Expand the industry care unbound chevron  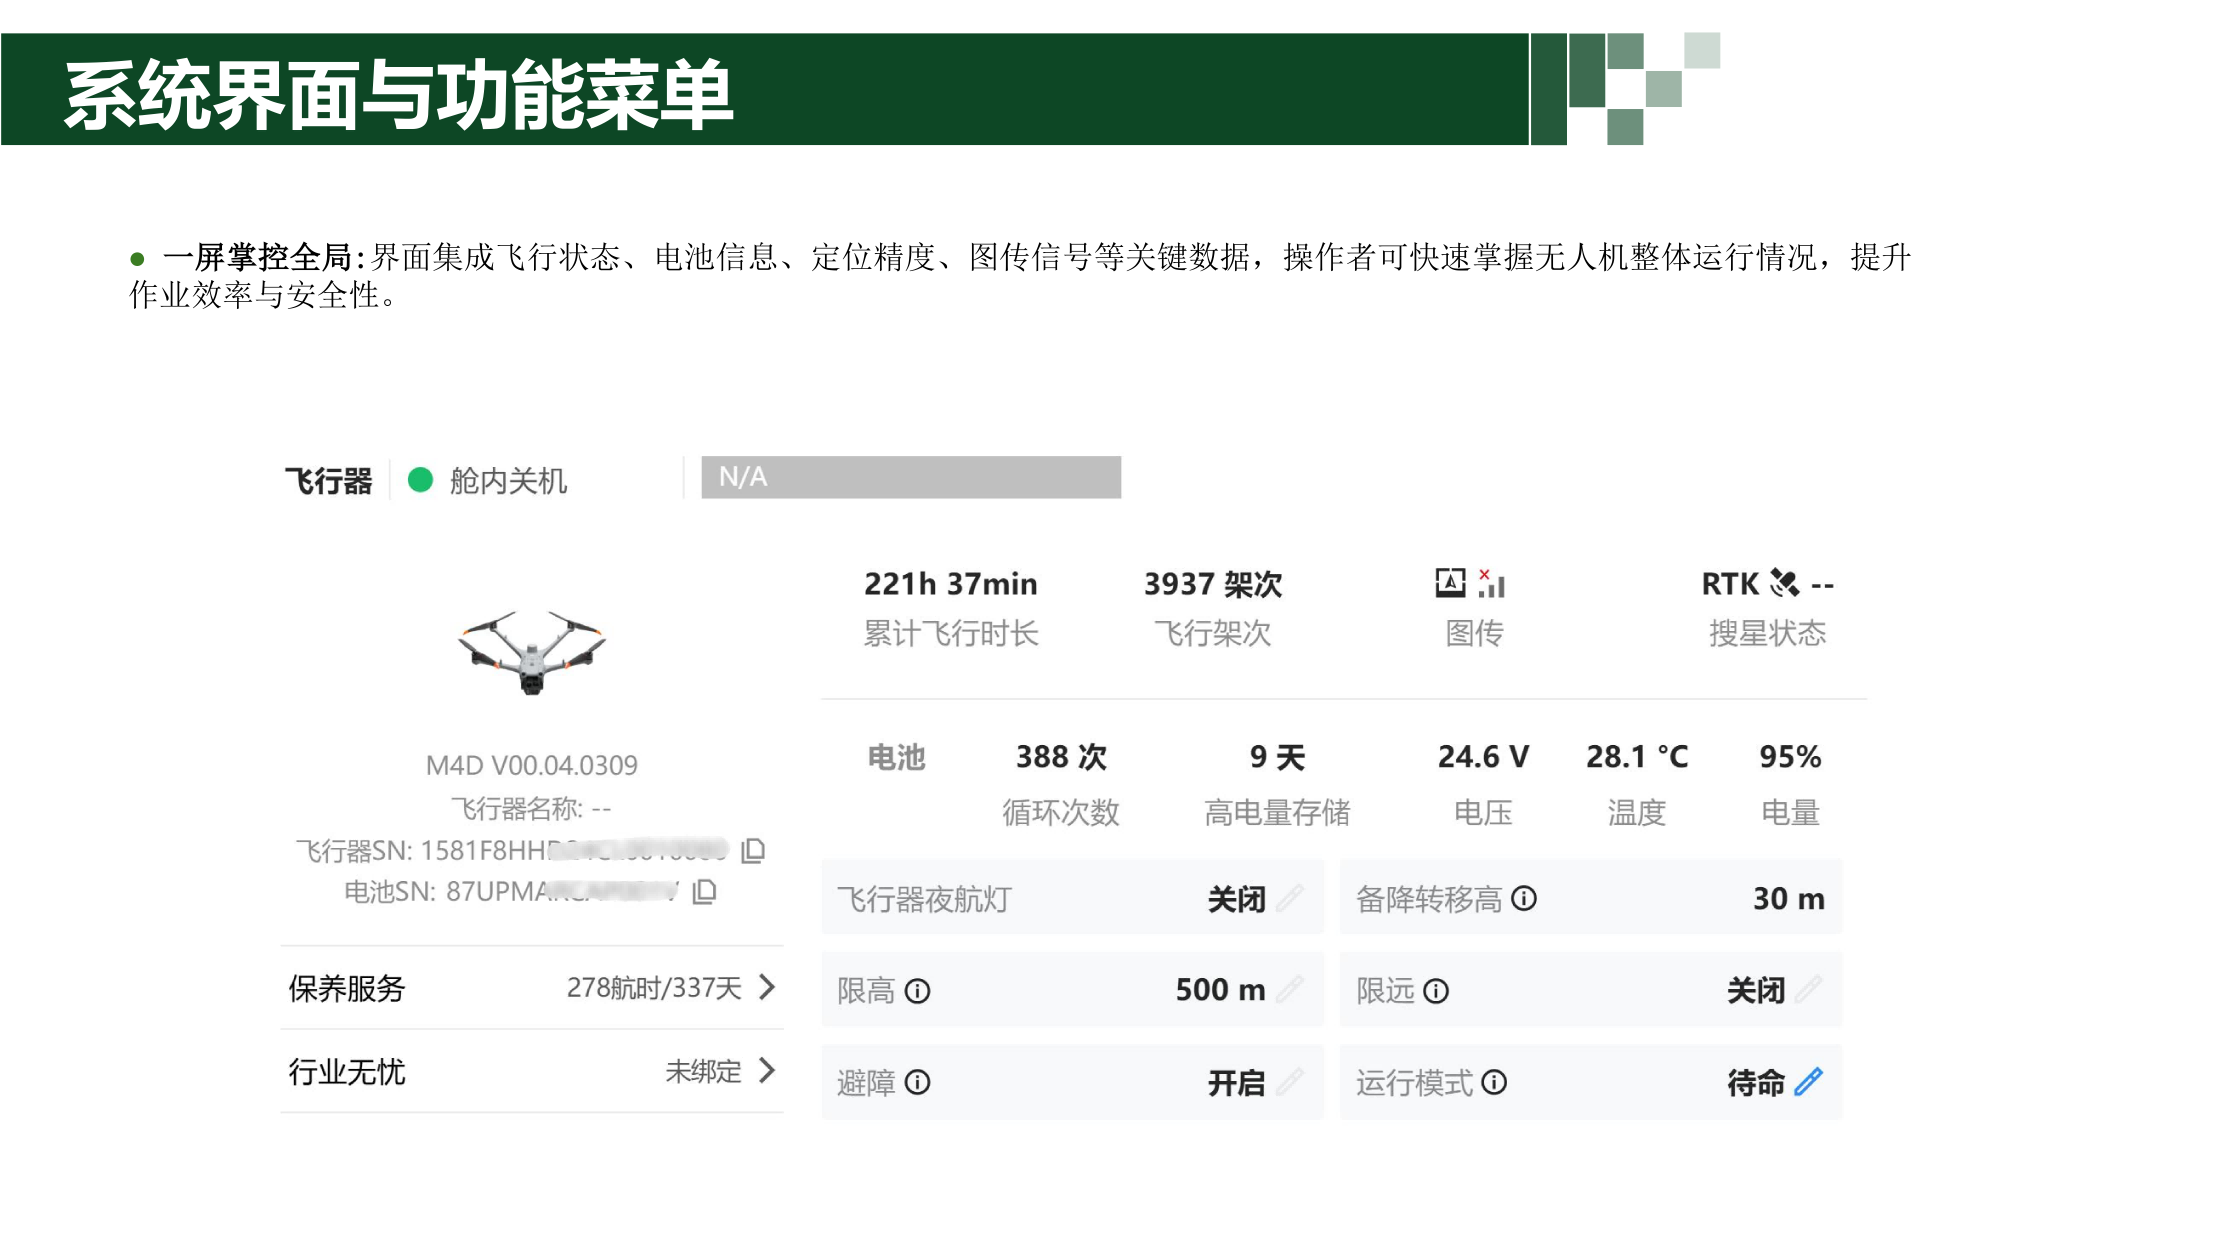(767, 1070)
